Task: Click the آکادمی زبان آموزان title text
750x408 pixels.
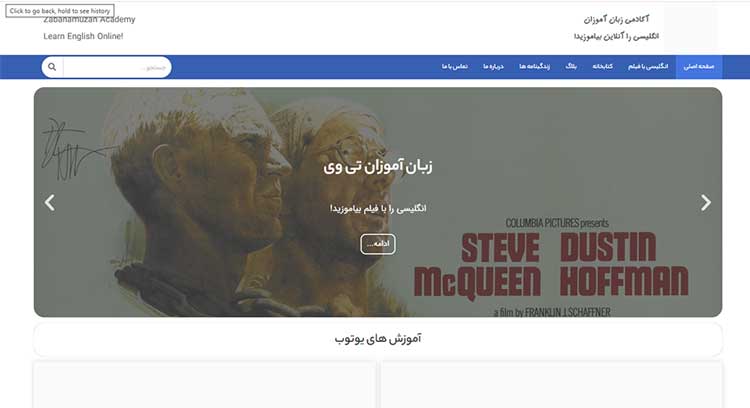Action: tap(616, 20)
